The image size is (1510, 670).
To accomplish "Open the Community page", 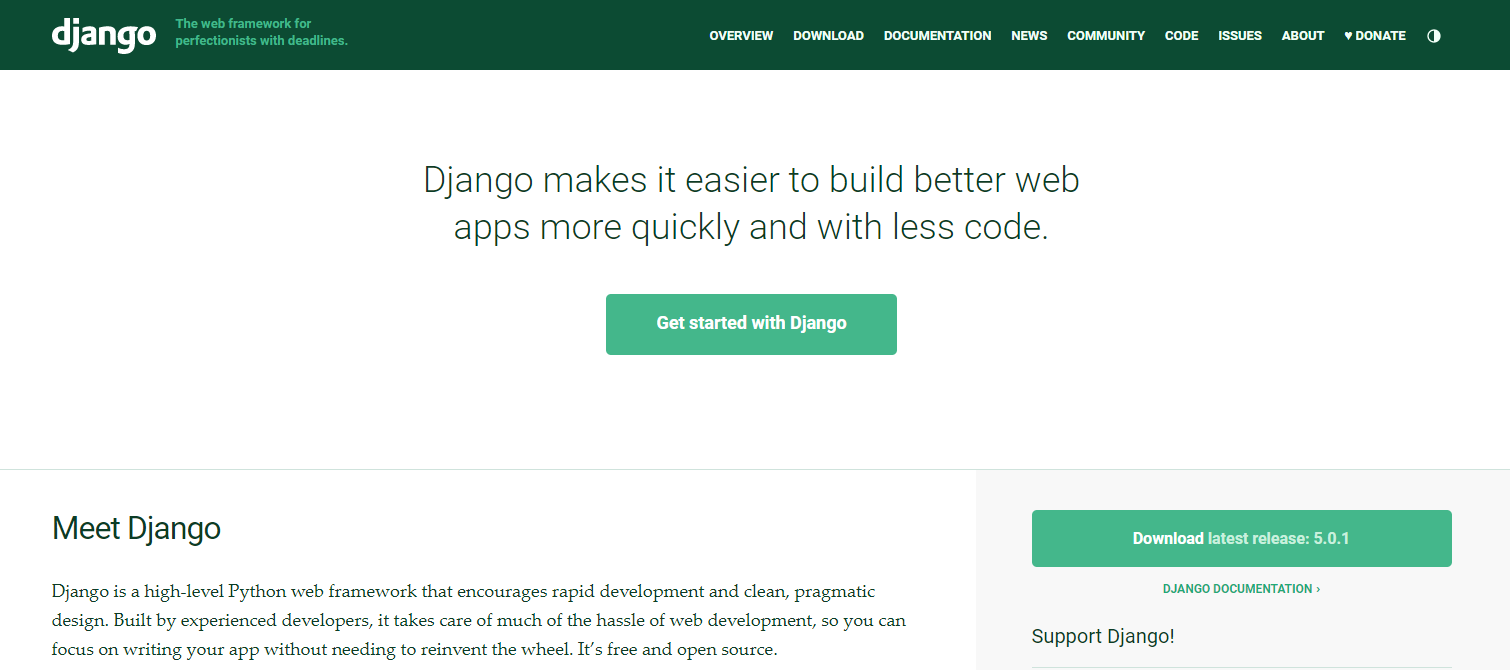I will [x=1106, y=36].
